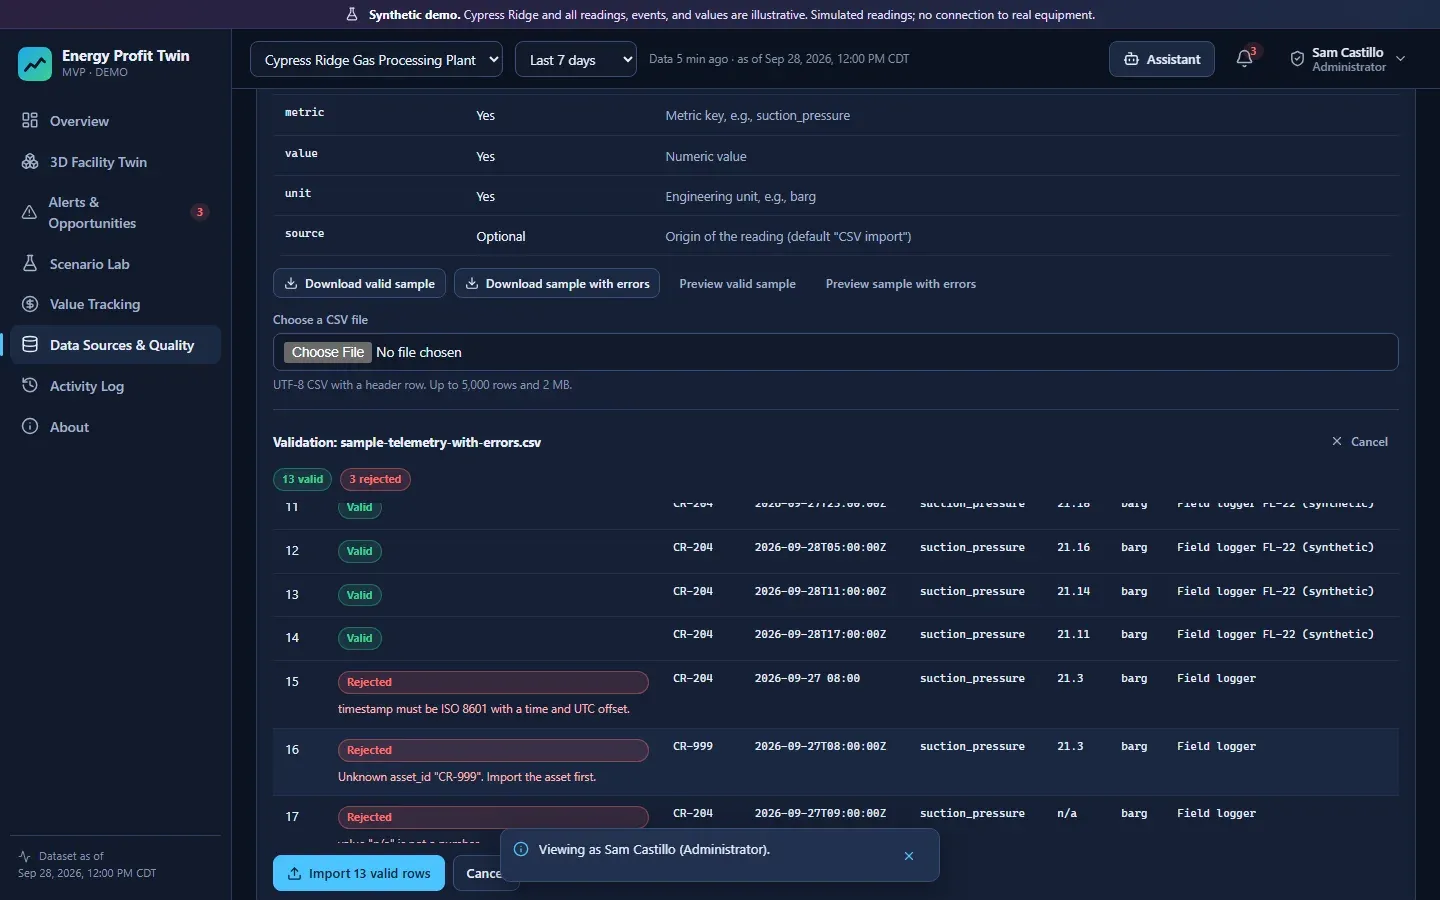Click Valid badge on row 12
Screen dimensions: 1440x900
(x=359, y=551)
